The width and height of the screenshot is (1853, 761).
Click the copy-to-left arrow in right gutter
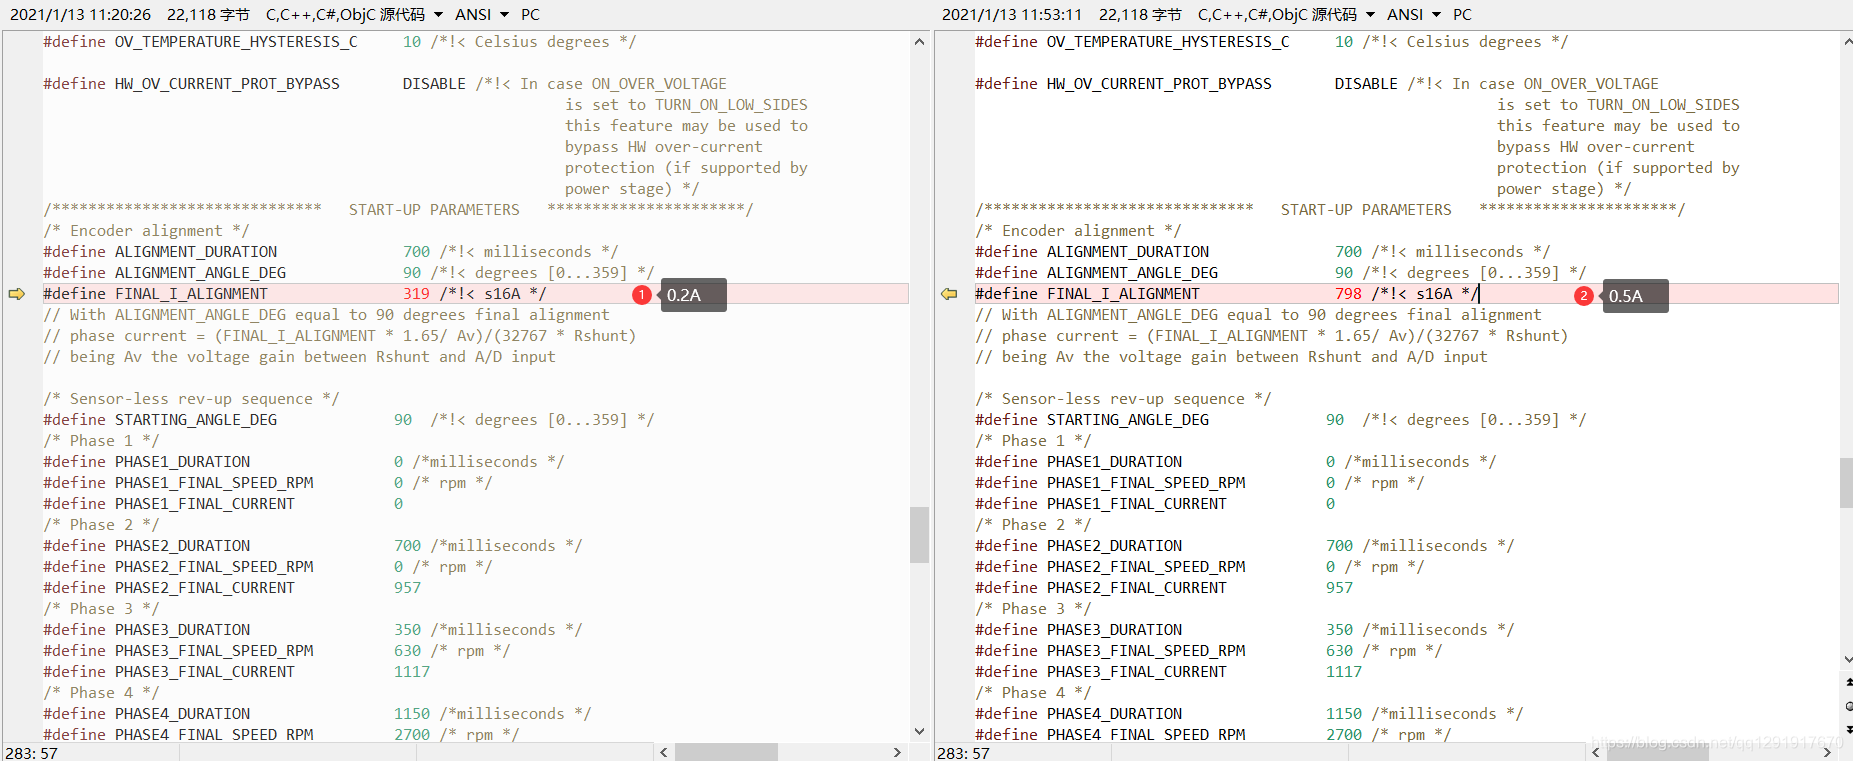click(x=949, y=294)
